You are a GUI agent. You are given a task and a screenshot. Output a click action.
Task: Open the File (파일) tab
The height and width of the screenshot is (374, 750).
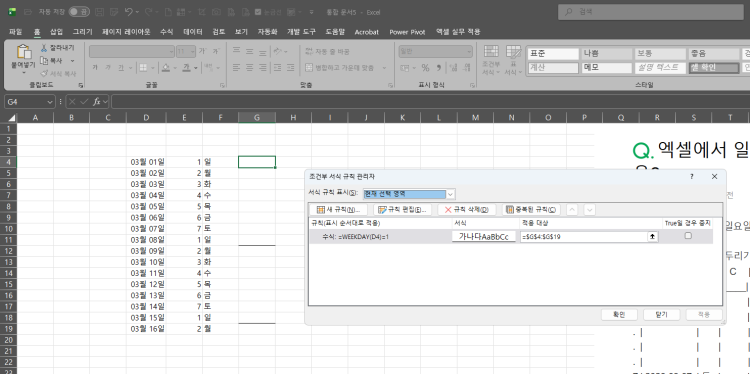click(x=15, y=32)
